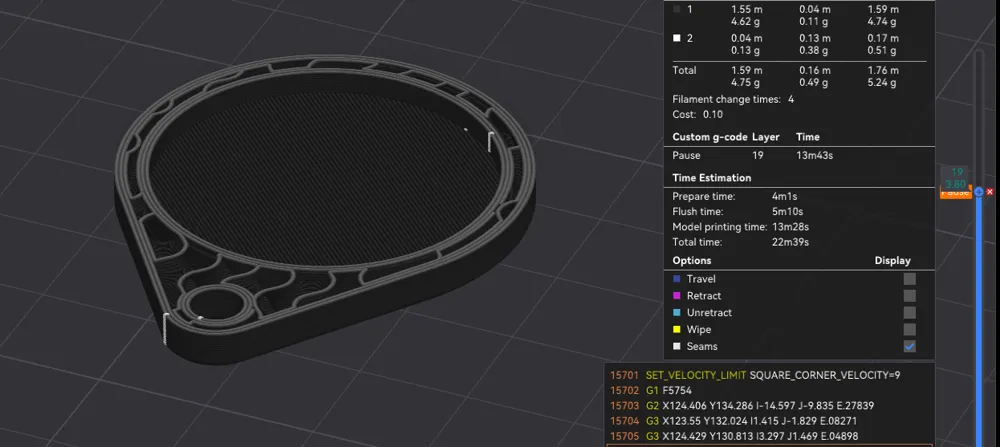Click the blue plus handle on layer slider

point(978,191)
